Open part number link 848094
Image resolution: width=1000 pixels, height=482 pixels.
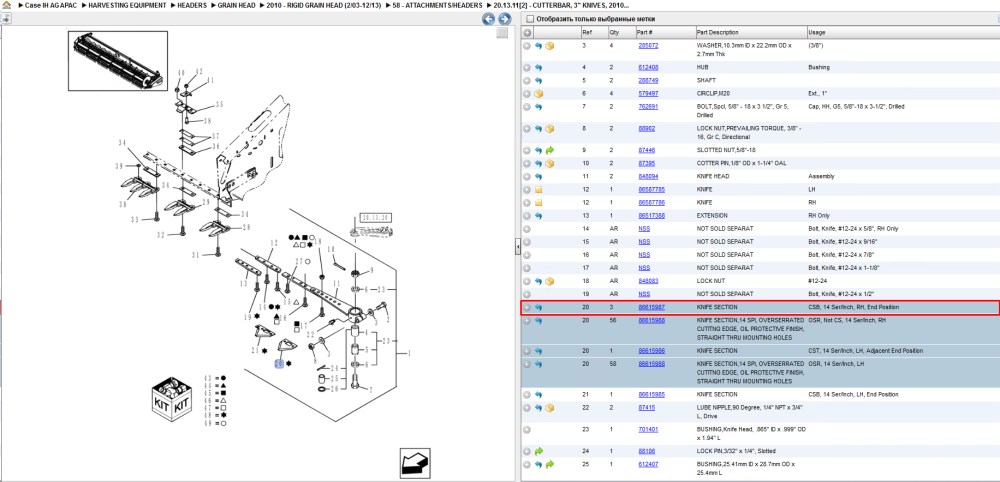(648, 177)
